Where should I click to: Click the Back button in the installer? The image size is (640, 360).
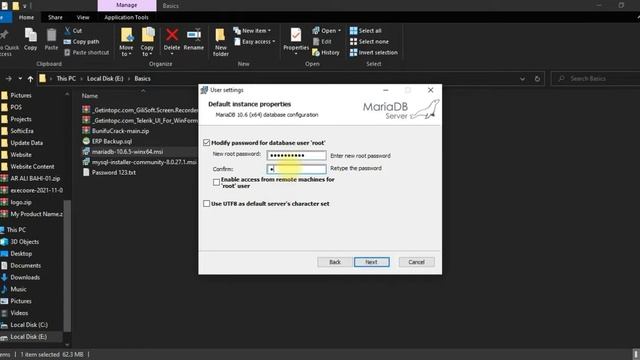click(x=335, y=262)
